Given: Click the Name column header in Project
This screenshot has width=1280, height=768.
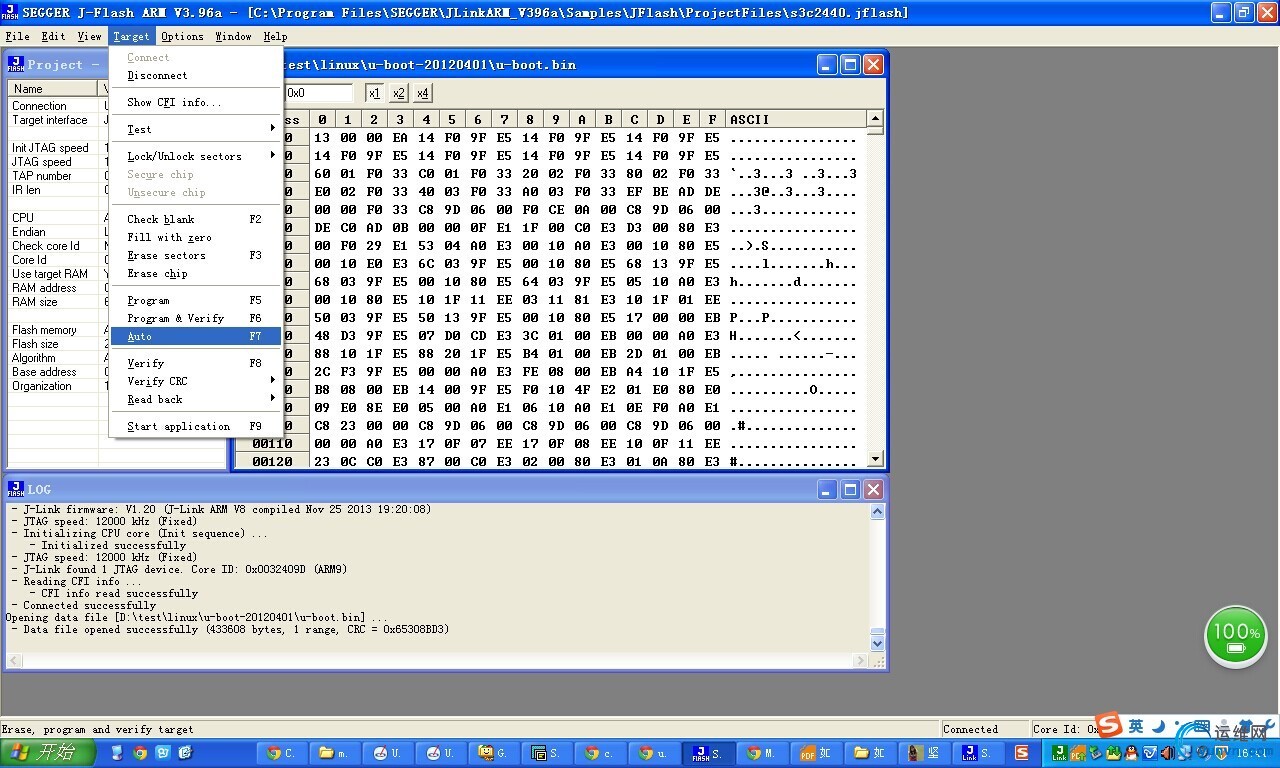Looking at the screenshot, I should pyautogui.click(x=54, y=89).
